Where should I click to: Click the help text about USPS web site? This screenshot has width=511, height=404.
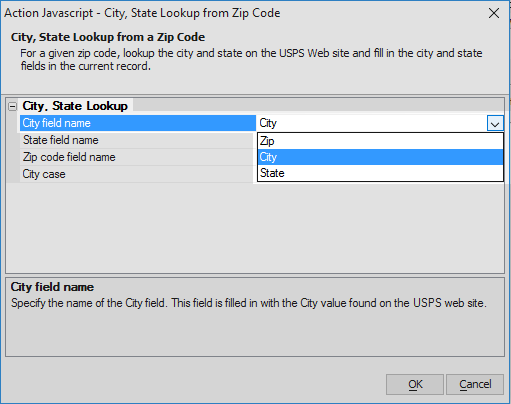point(249,303)
